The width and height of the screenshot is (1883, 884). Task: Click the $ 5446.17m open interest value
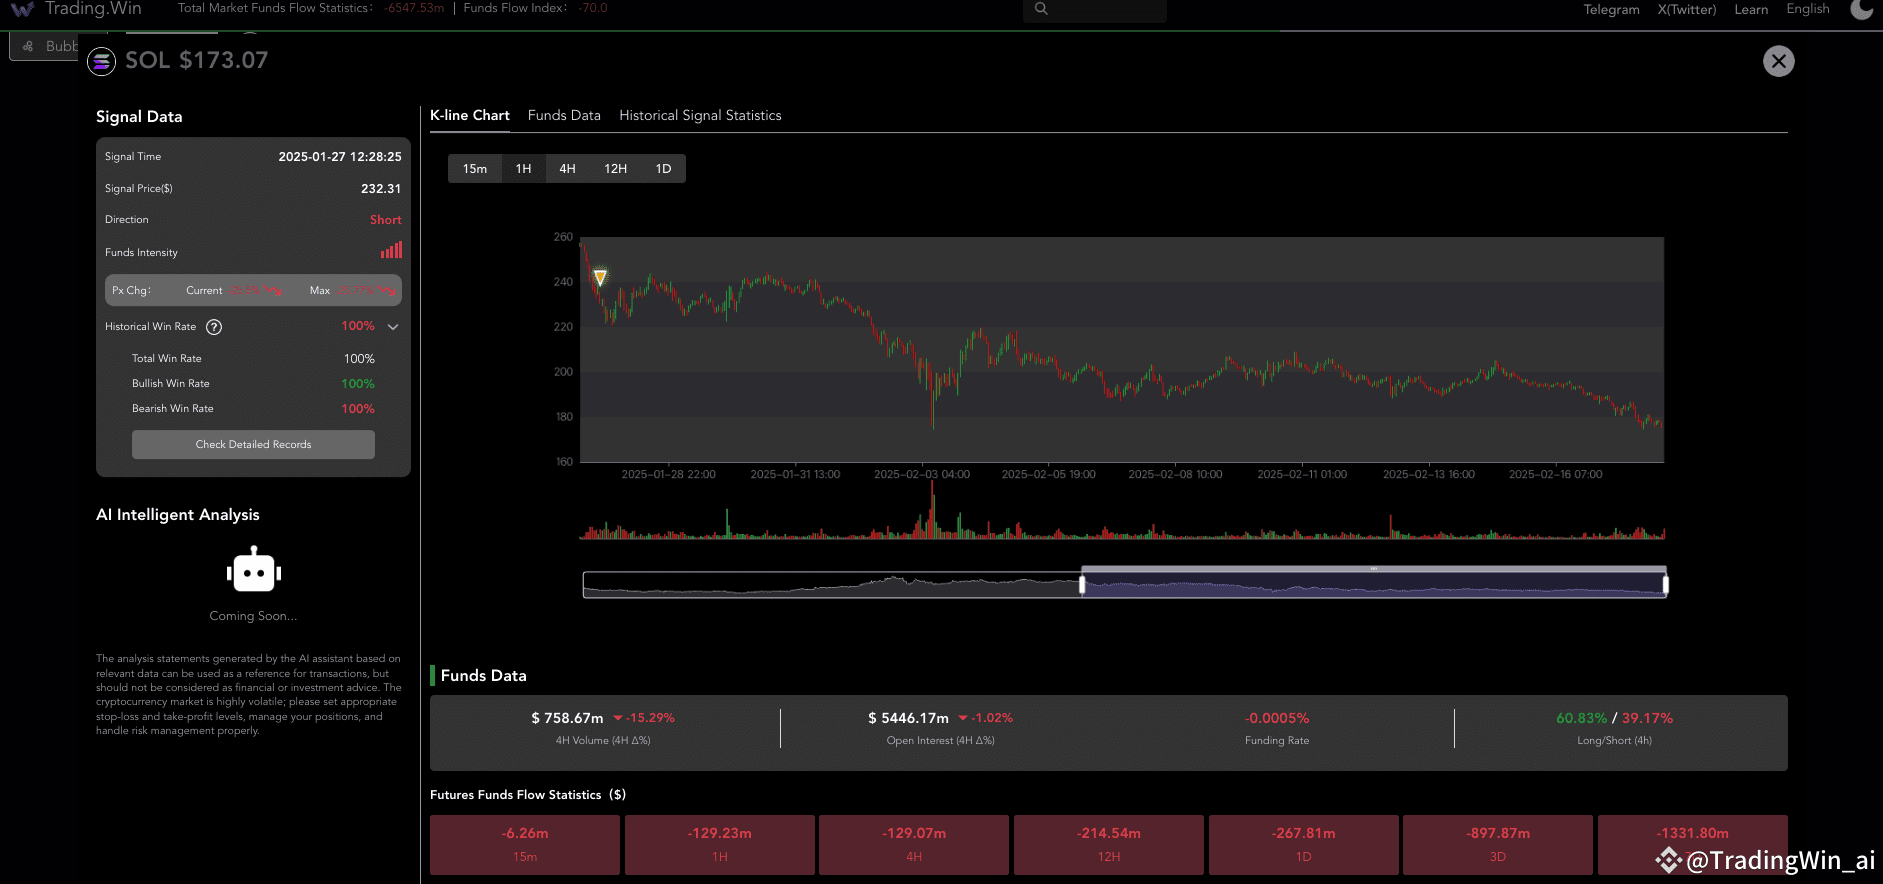(908, 718)
